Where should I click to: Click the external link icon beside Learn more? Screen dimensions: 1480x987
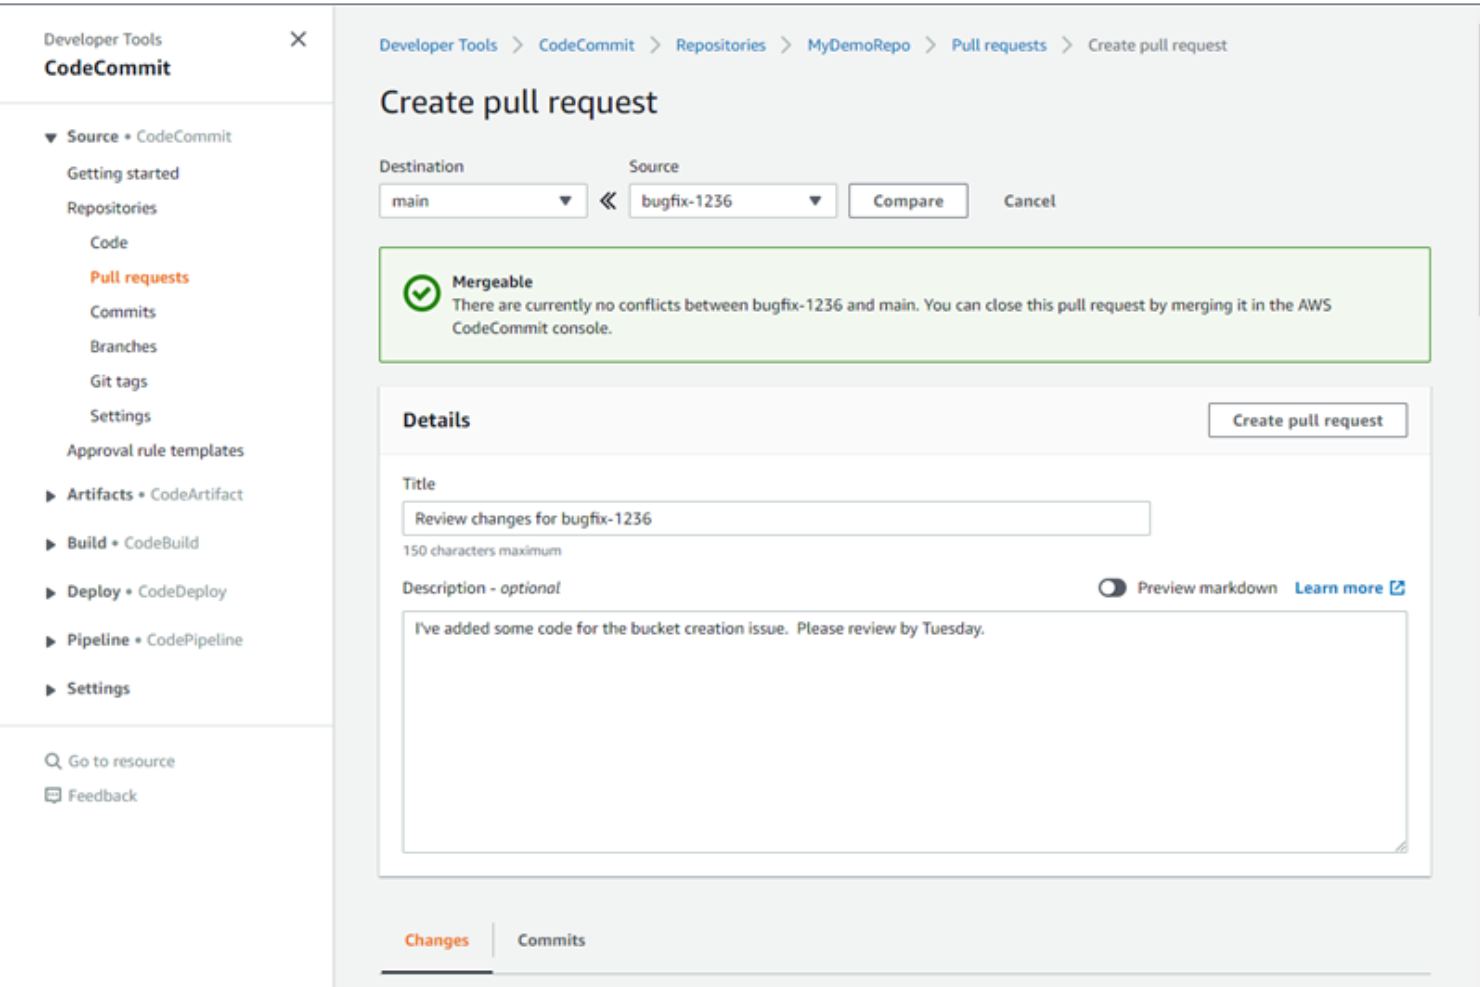pos(1397,588)
